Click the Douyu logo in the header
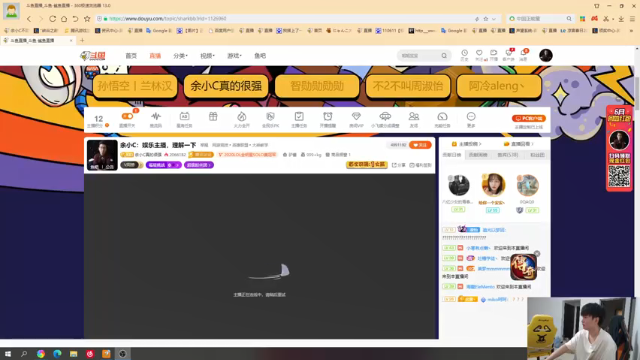640x360 pixels. [x=93, y=56]
